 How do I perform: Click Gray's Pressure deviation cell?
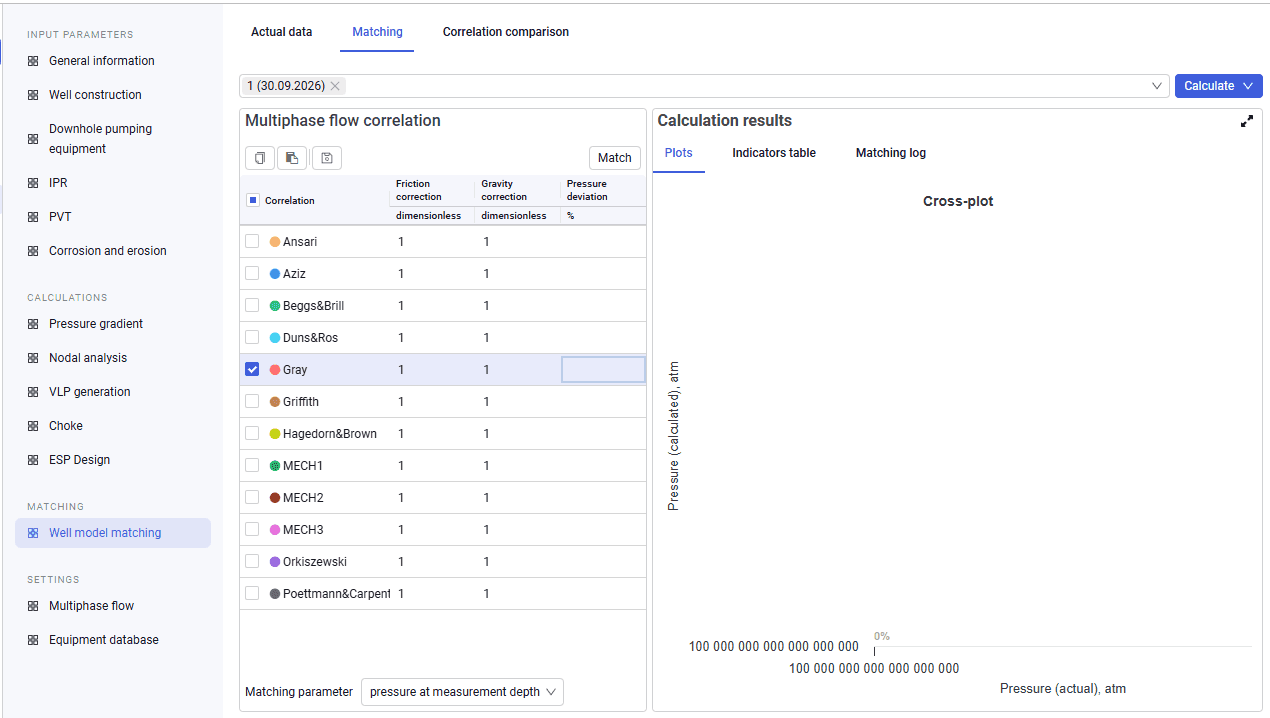coord(603,369)
